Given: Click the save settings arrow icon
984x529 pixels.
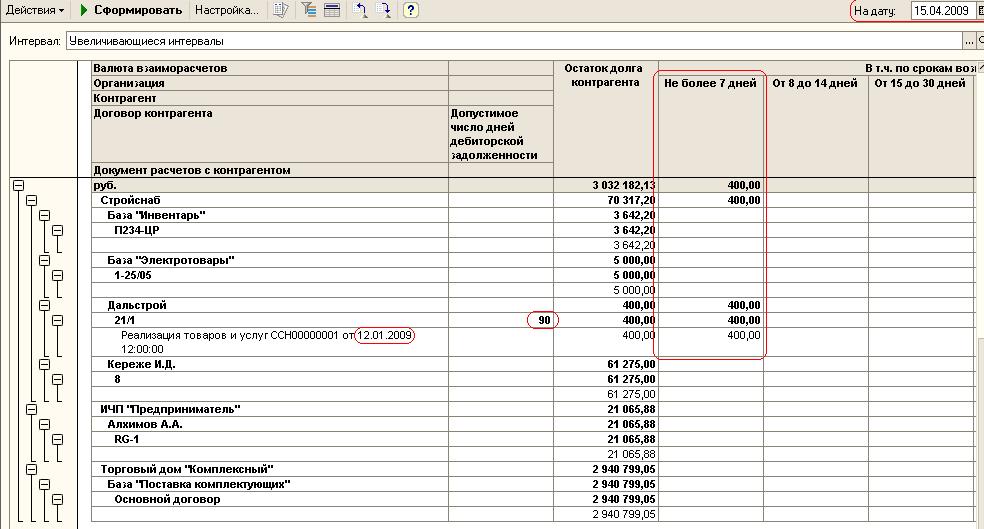Looking at the screenshot, I should pos(383,10).
